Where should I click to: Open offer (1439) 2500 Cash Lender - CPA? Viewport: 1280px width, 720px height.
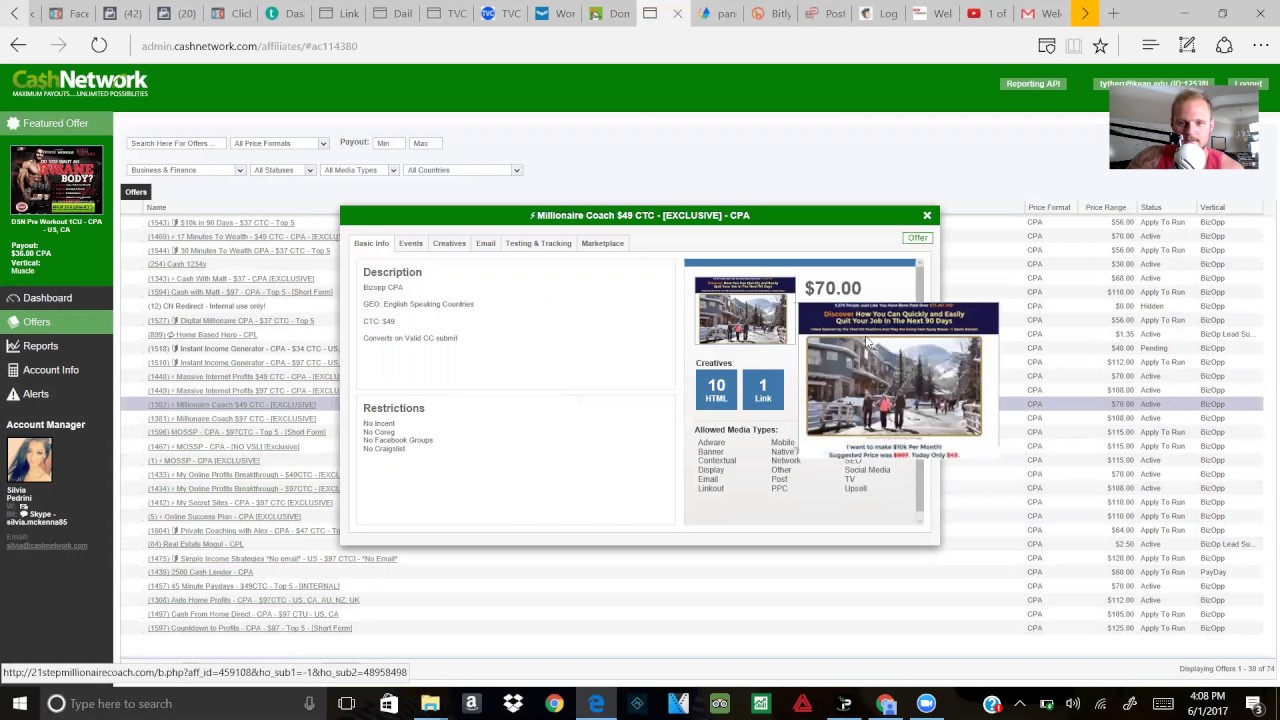click(x=200, y=573)
